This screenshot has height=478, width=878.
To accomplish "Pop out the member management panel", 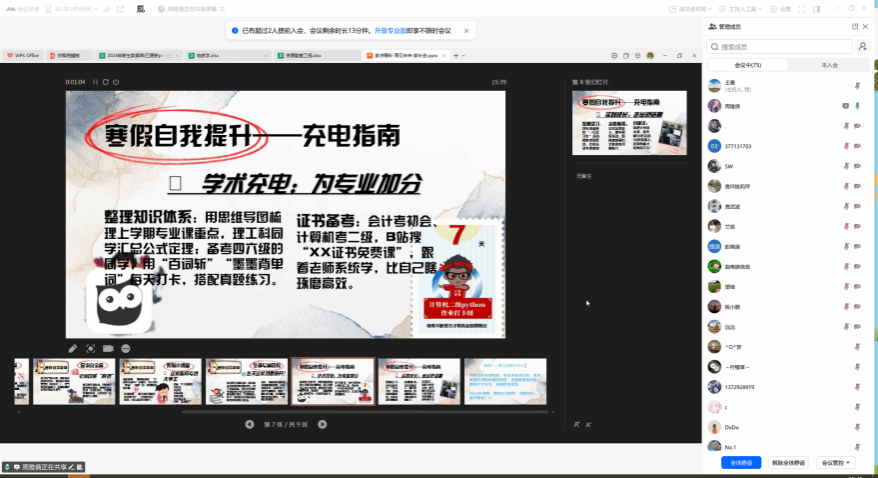I will click(x=854, y=26).
